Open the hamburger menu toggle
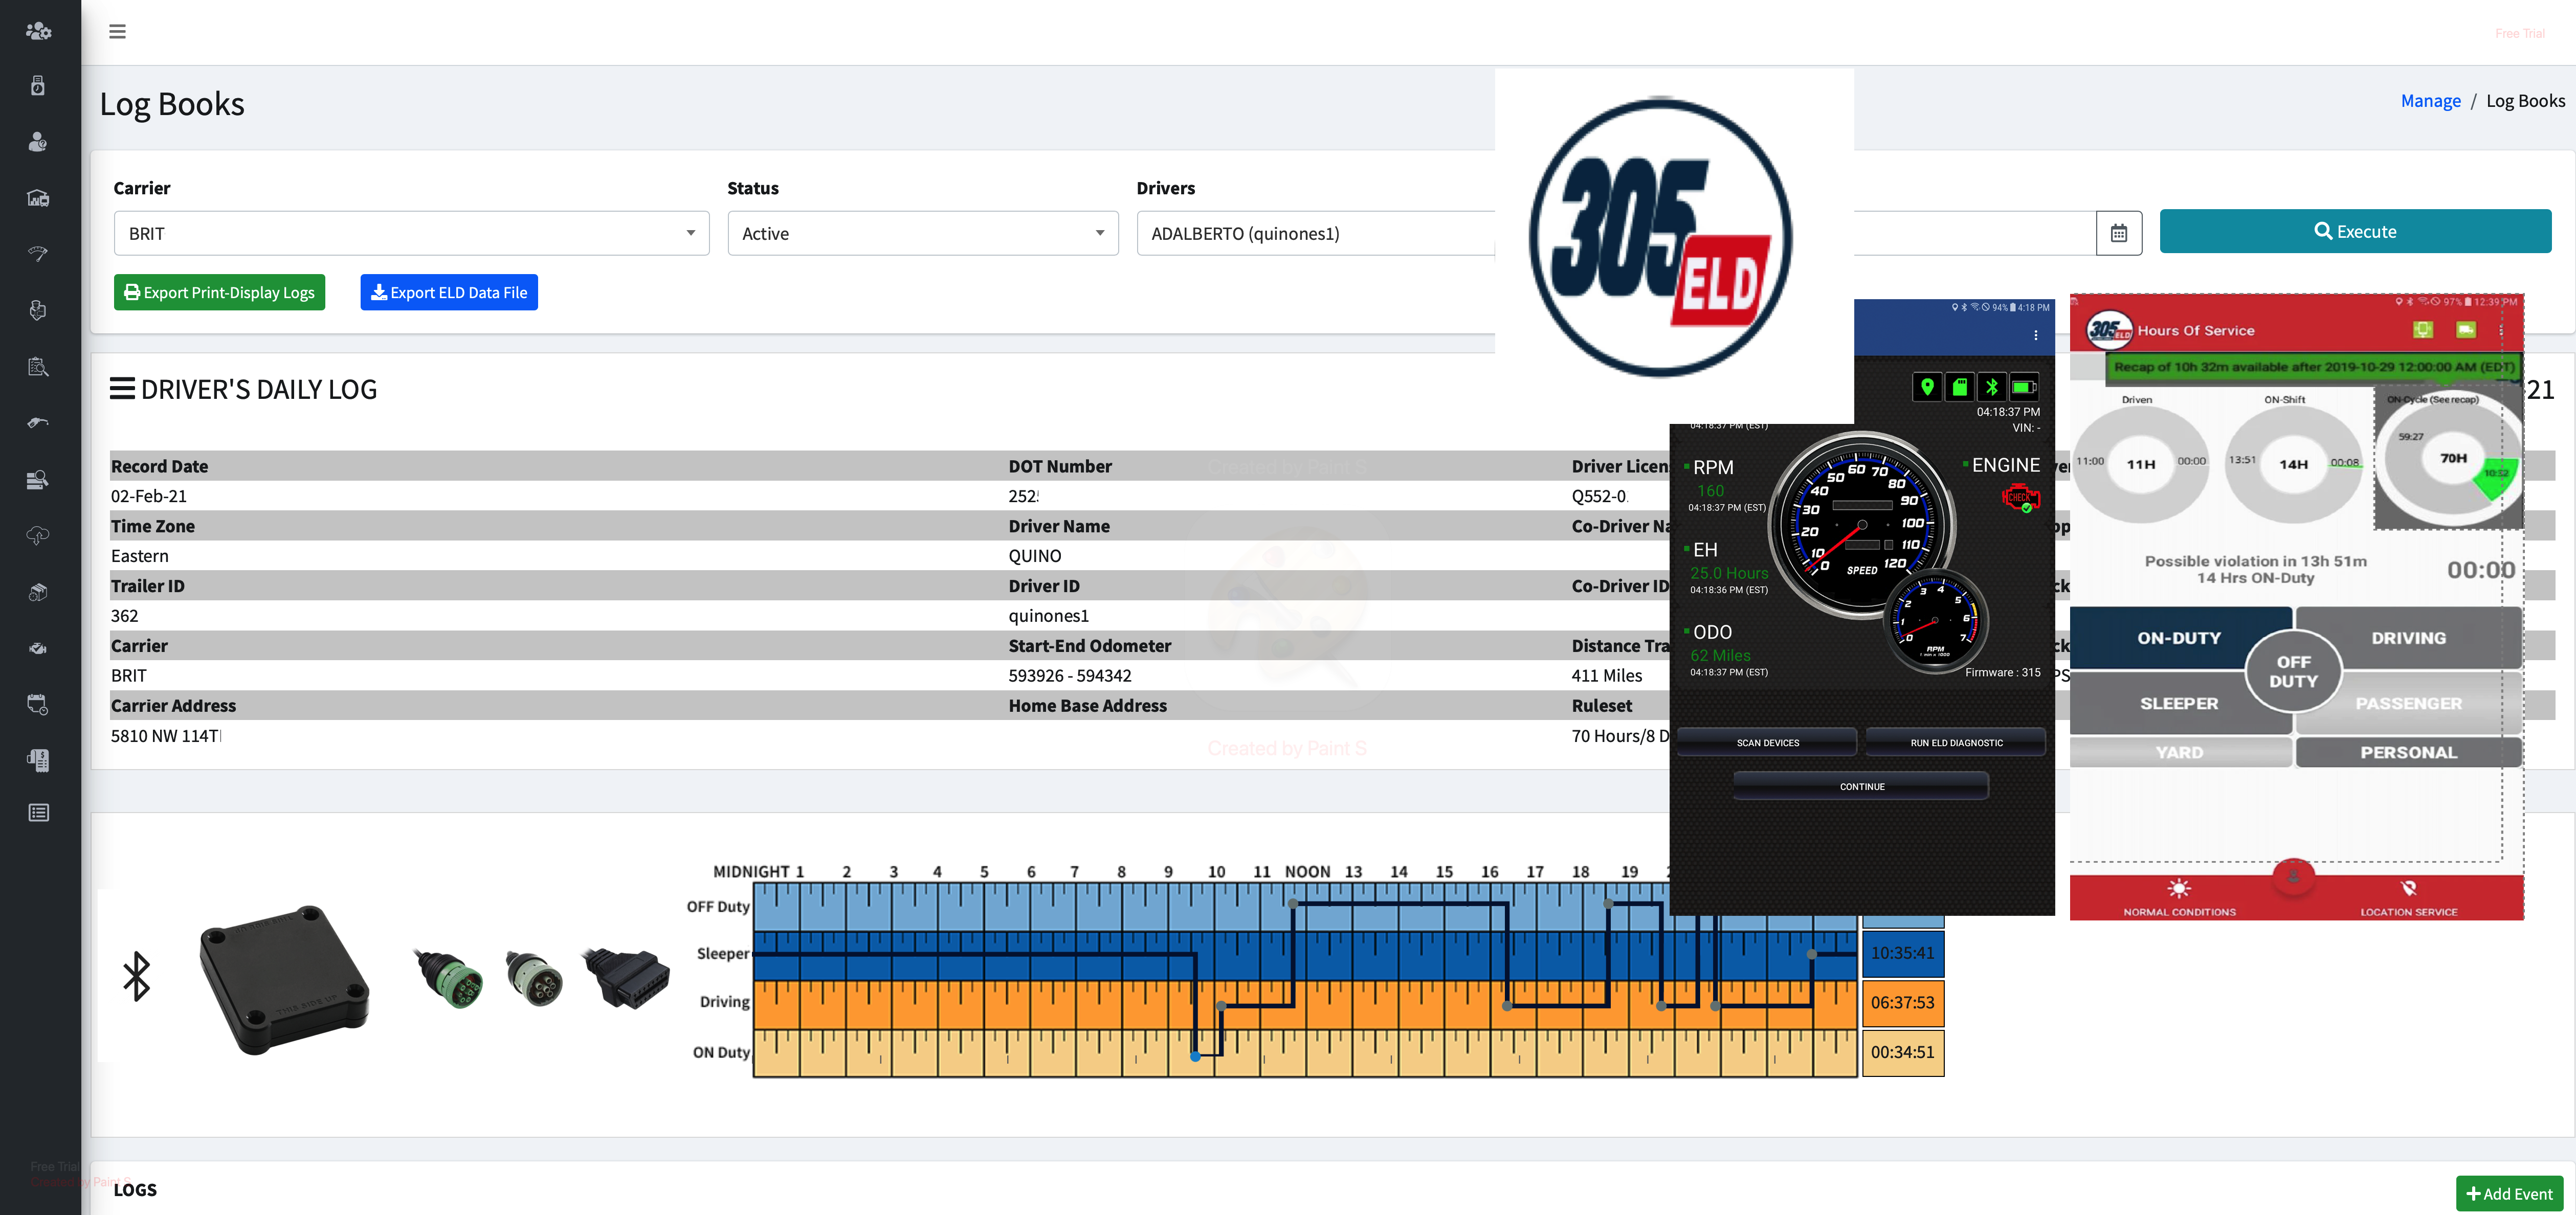This screenshot has height=1215, width=2576. pos(117,32)
